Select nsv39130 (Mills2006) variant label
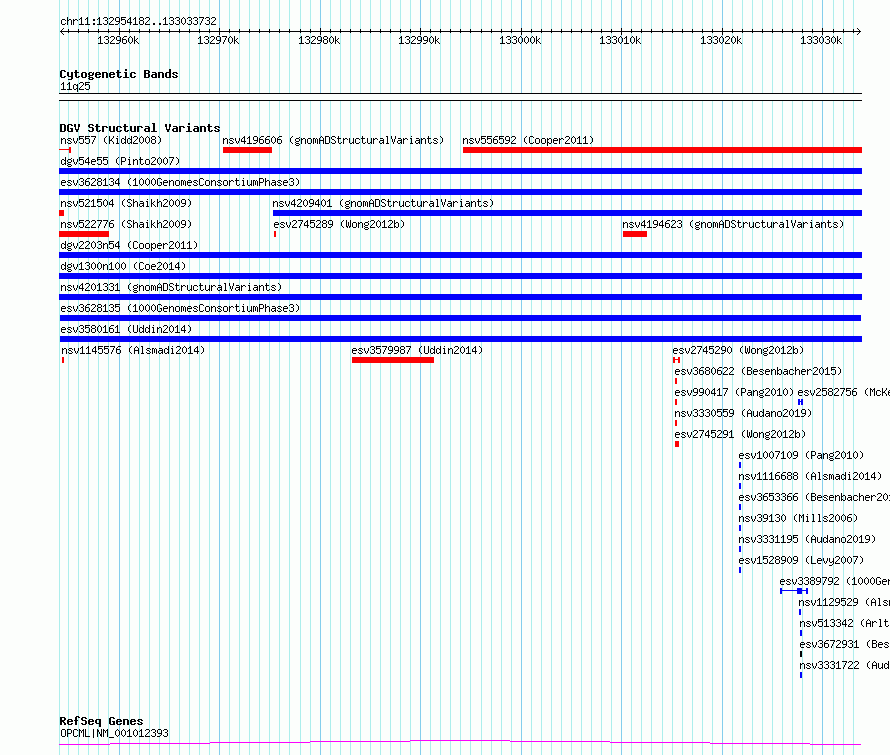The image size is (890, 755). click(x=798, y=518)
